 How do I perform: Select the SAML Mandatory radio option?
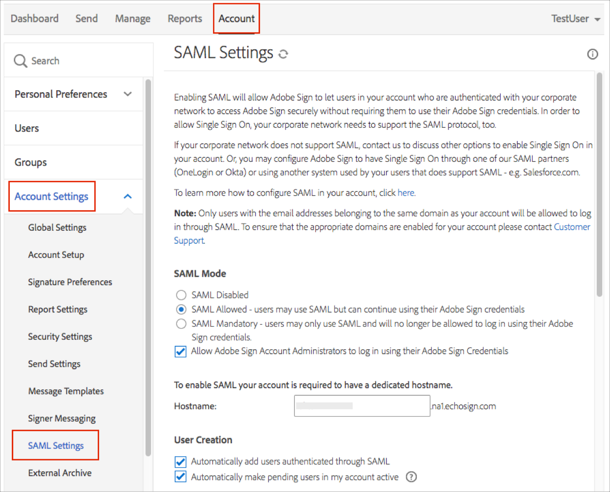181,323
